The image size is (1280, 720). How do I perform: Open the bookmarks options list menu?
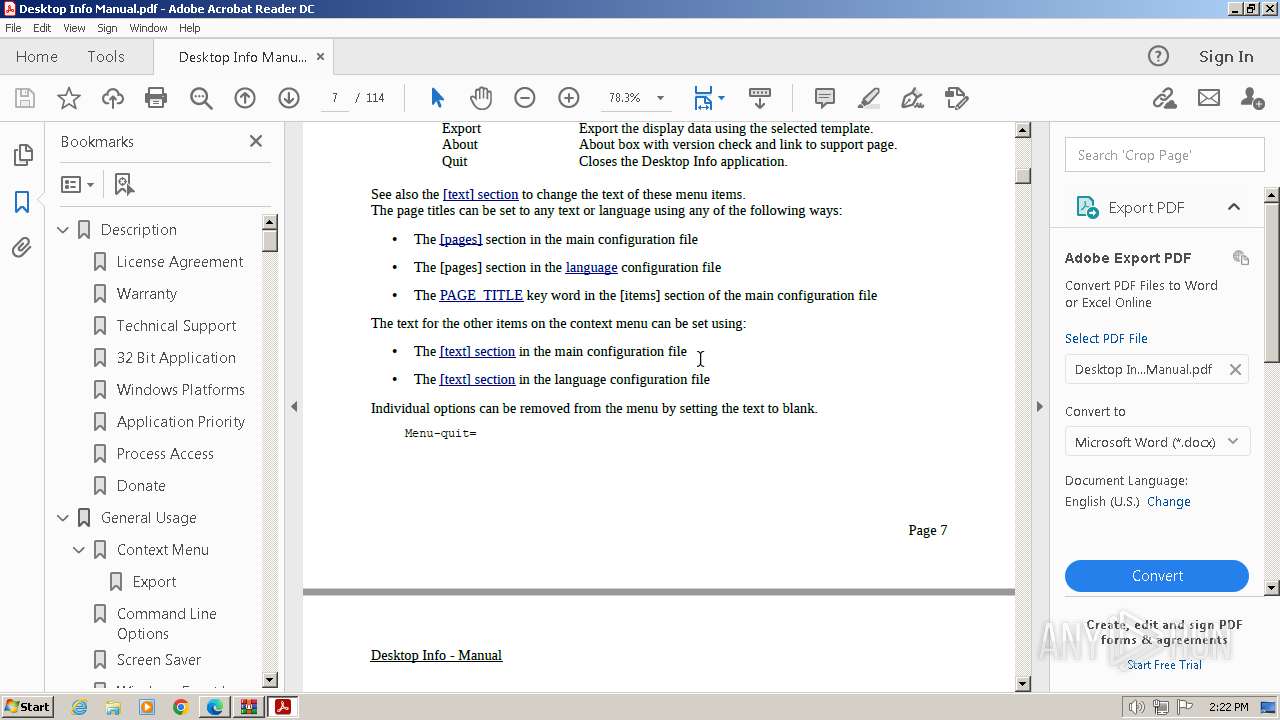(x=77, y=184)
